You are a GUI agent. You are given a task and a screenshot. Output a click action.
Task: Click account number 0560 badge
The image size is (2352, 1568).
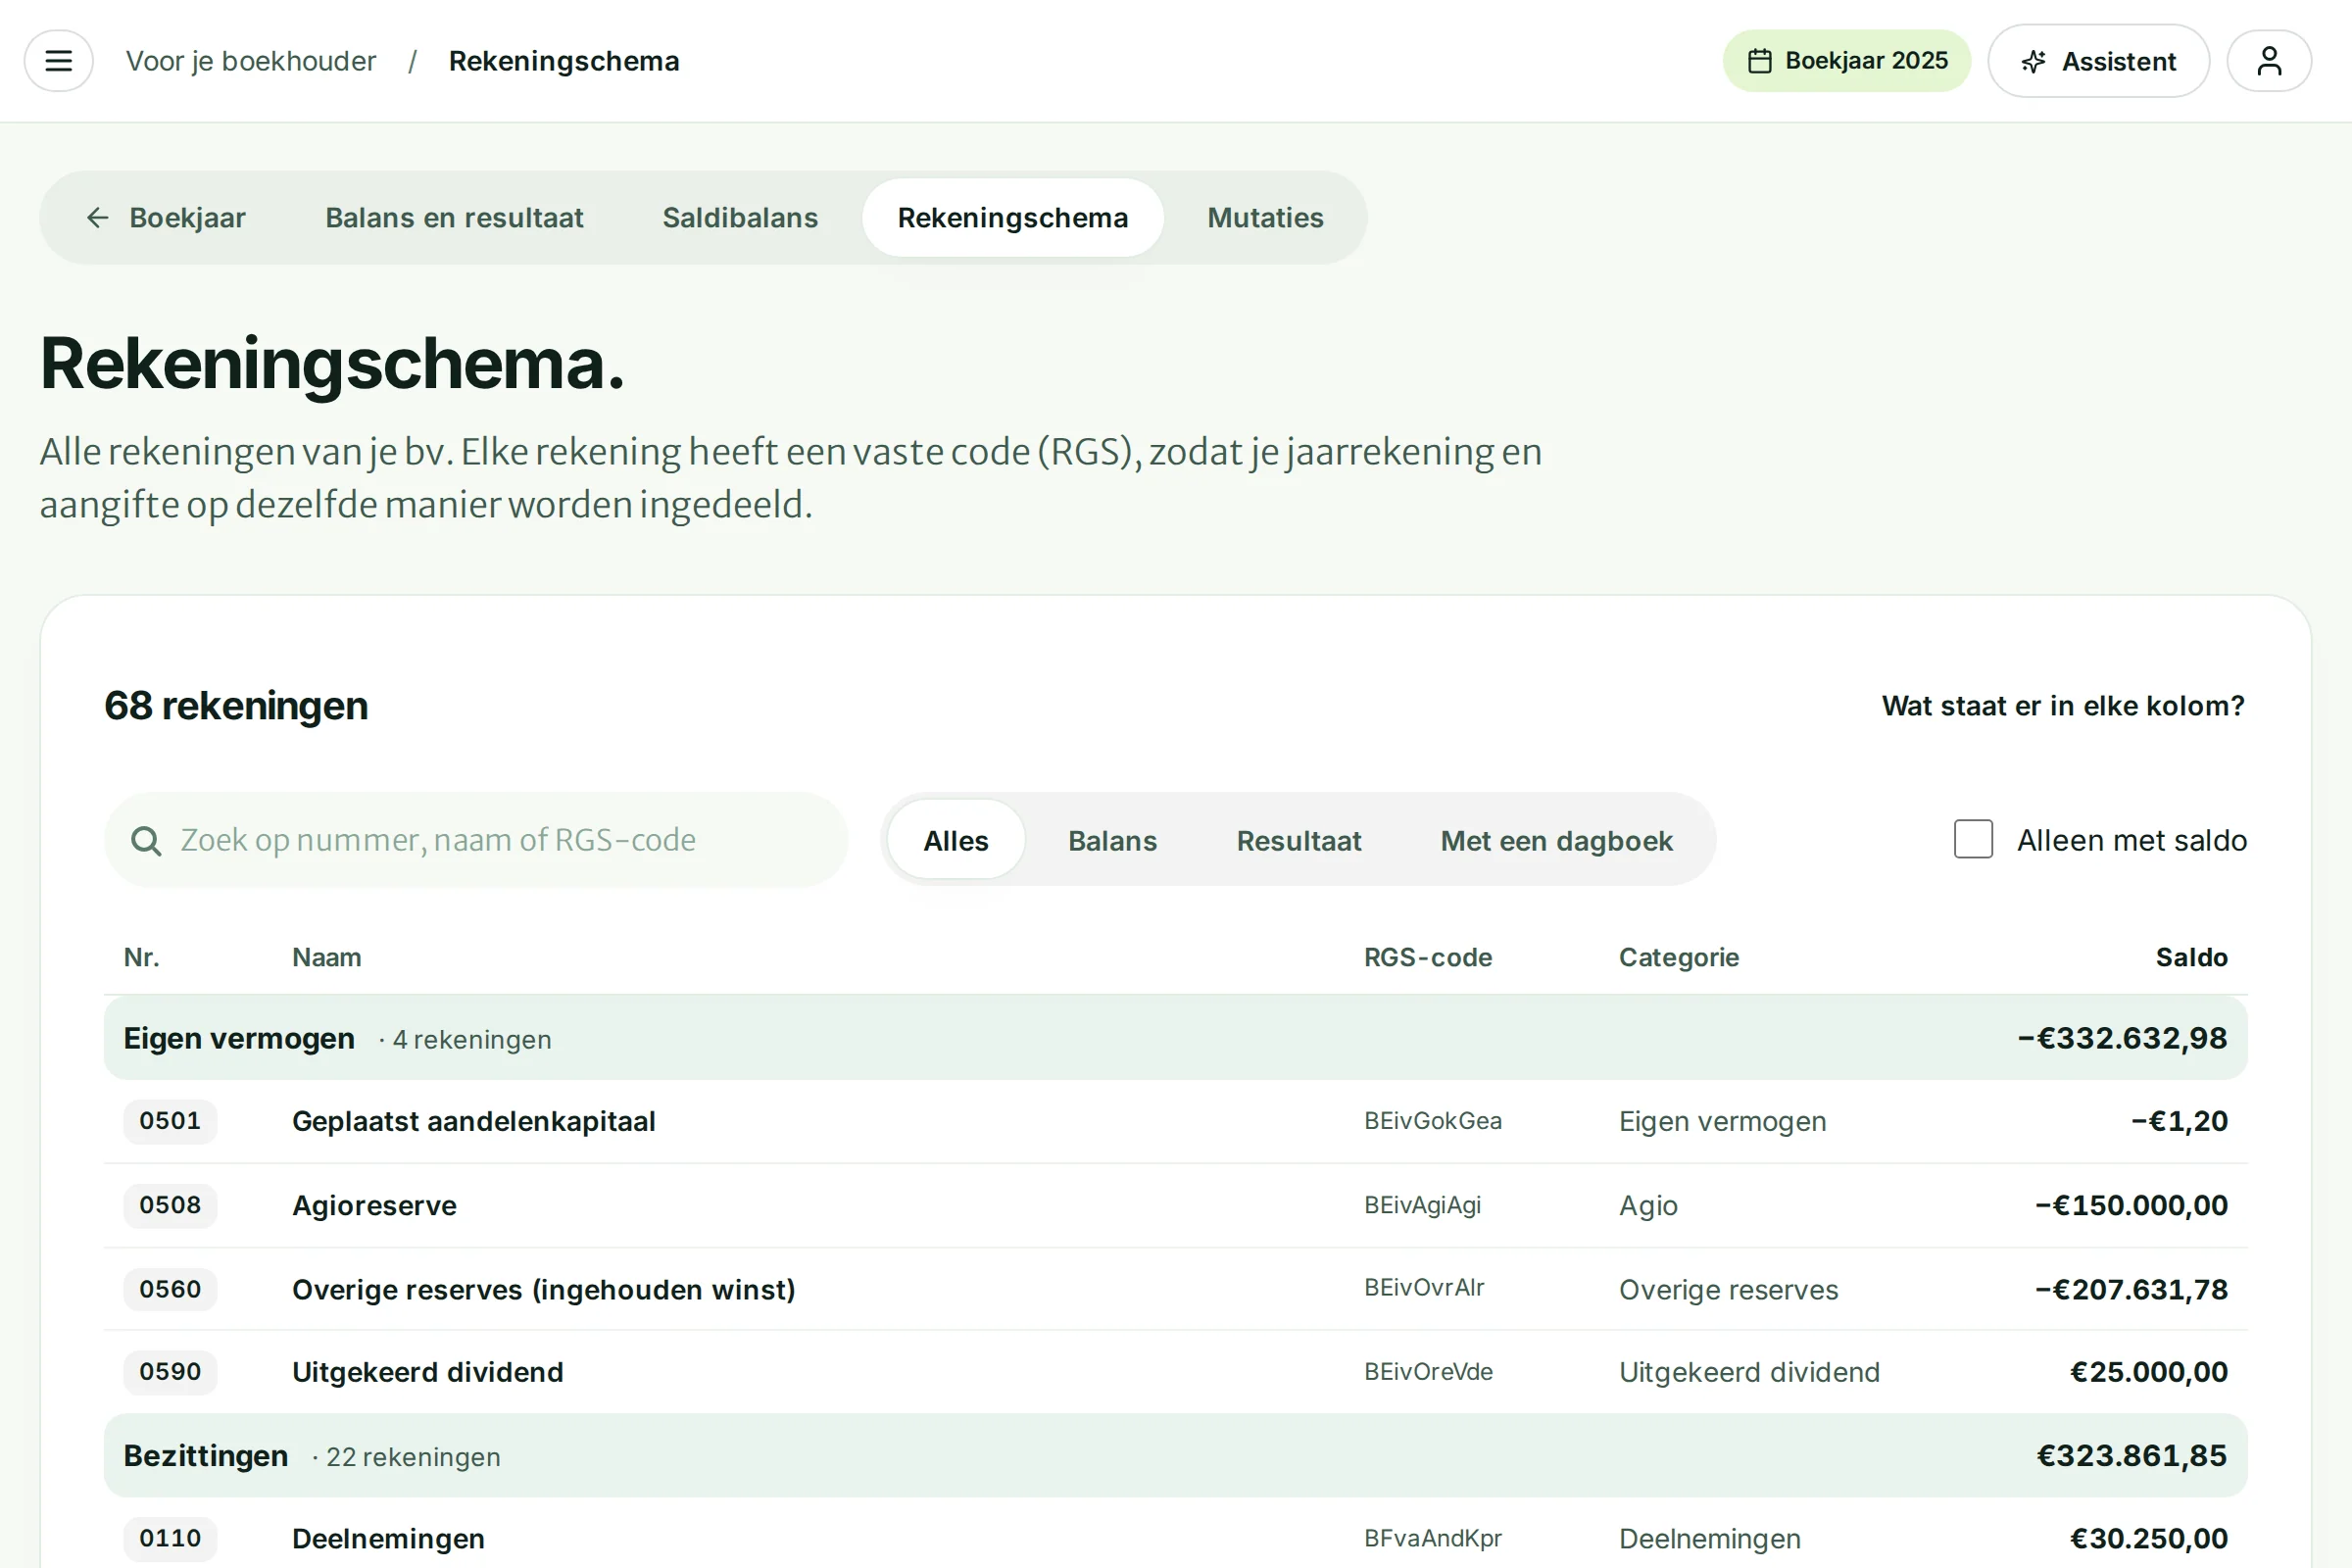tap(170, 1289)
